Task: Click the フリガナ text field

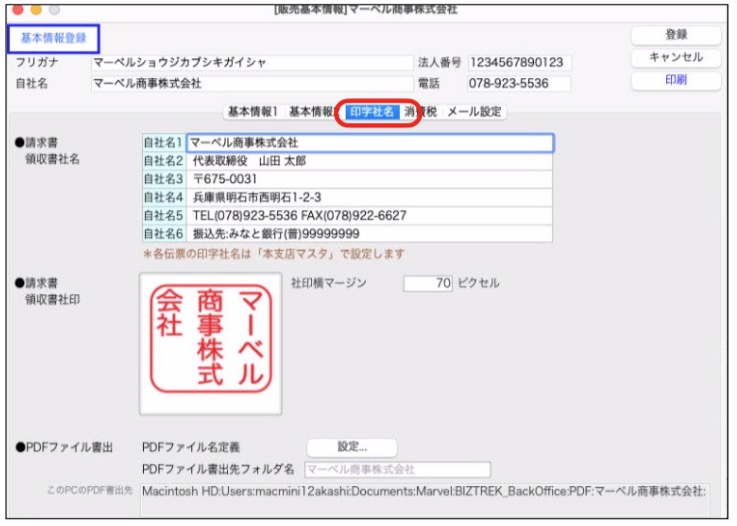Action: pyautogui.click(x=250, y=63)
